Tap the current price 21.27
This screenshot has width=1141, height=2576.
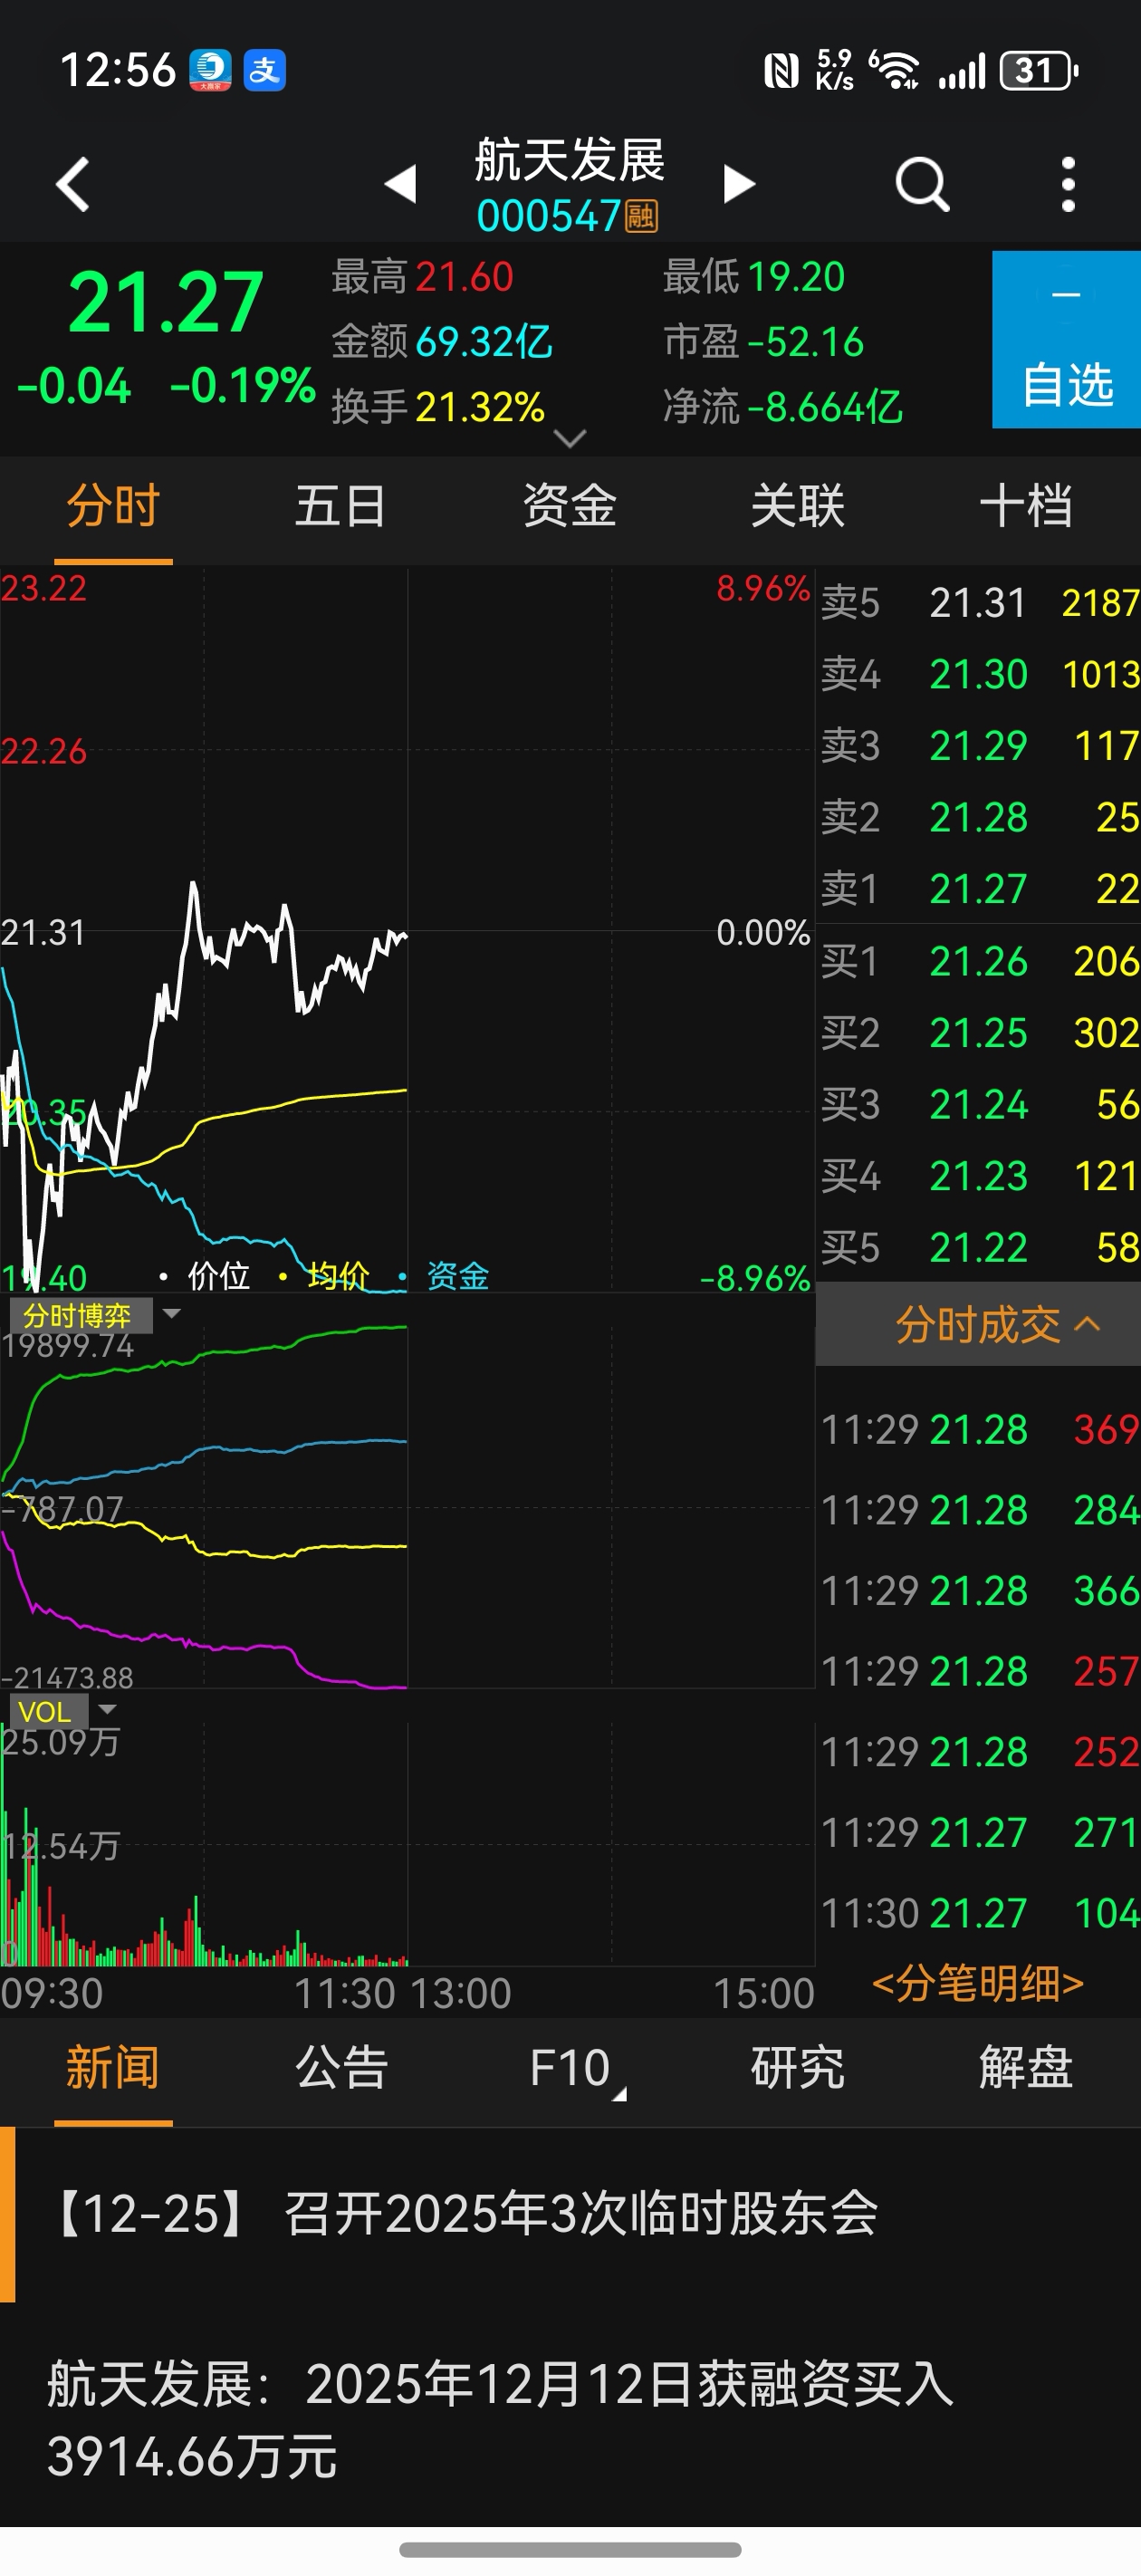pos(166,303)
